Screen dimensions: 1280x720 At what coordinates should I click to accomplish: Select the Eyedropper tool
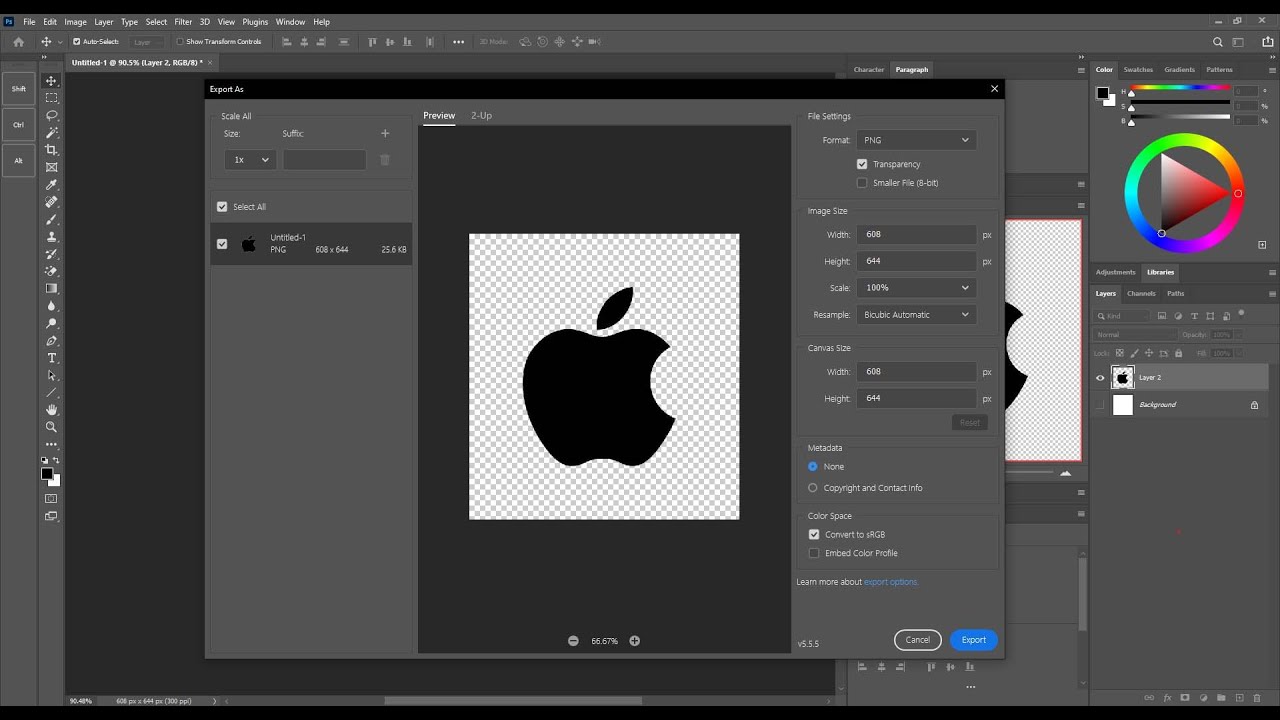point(52,185)
